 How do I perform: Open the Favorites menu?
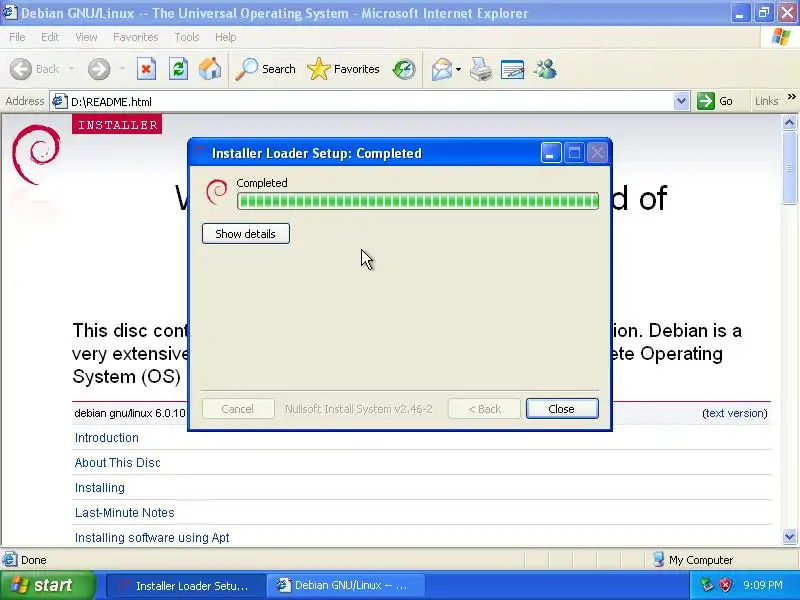pyautogui.click(x=135, y=37)
